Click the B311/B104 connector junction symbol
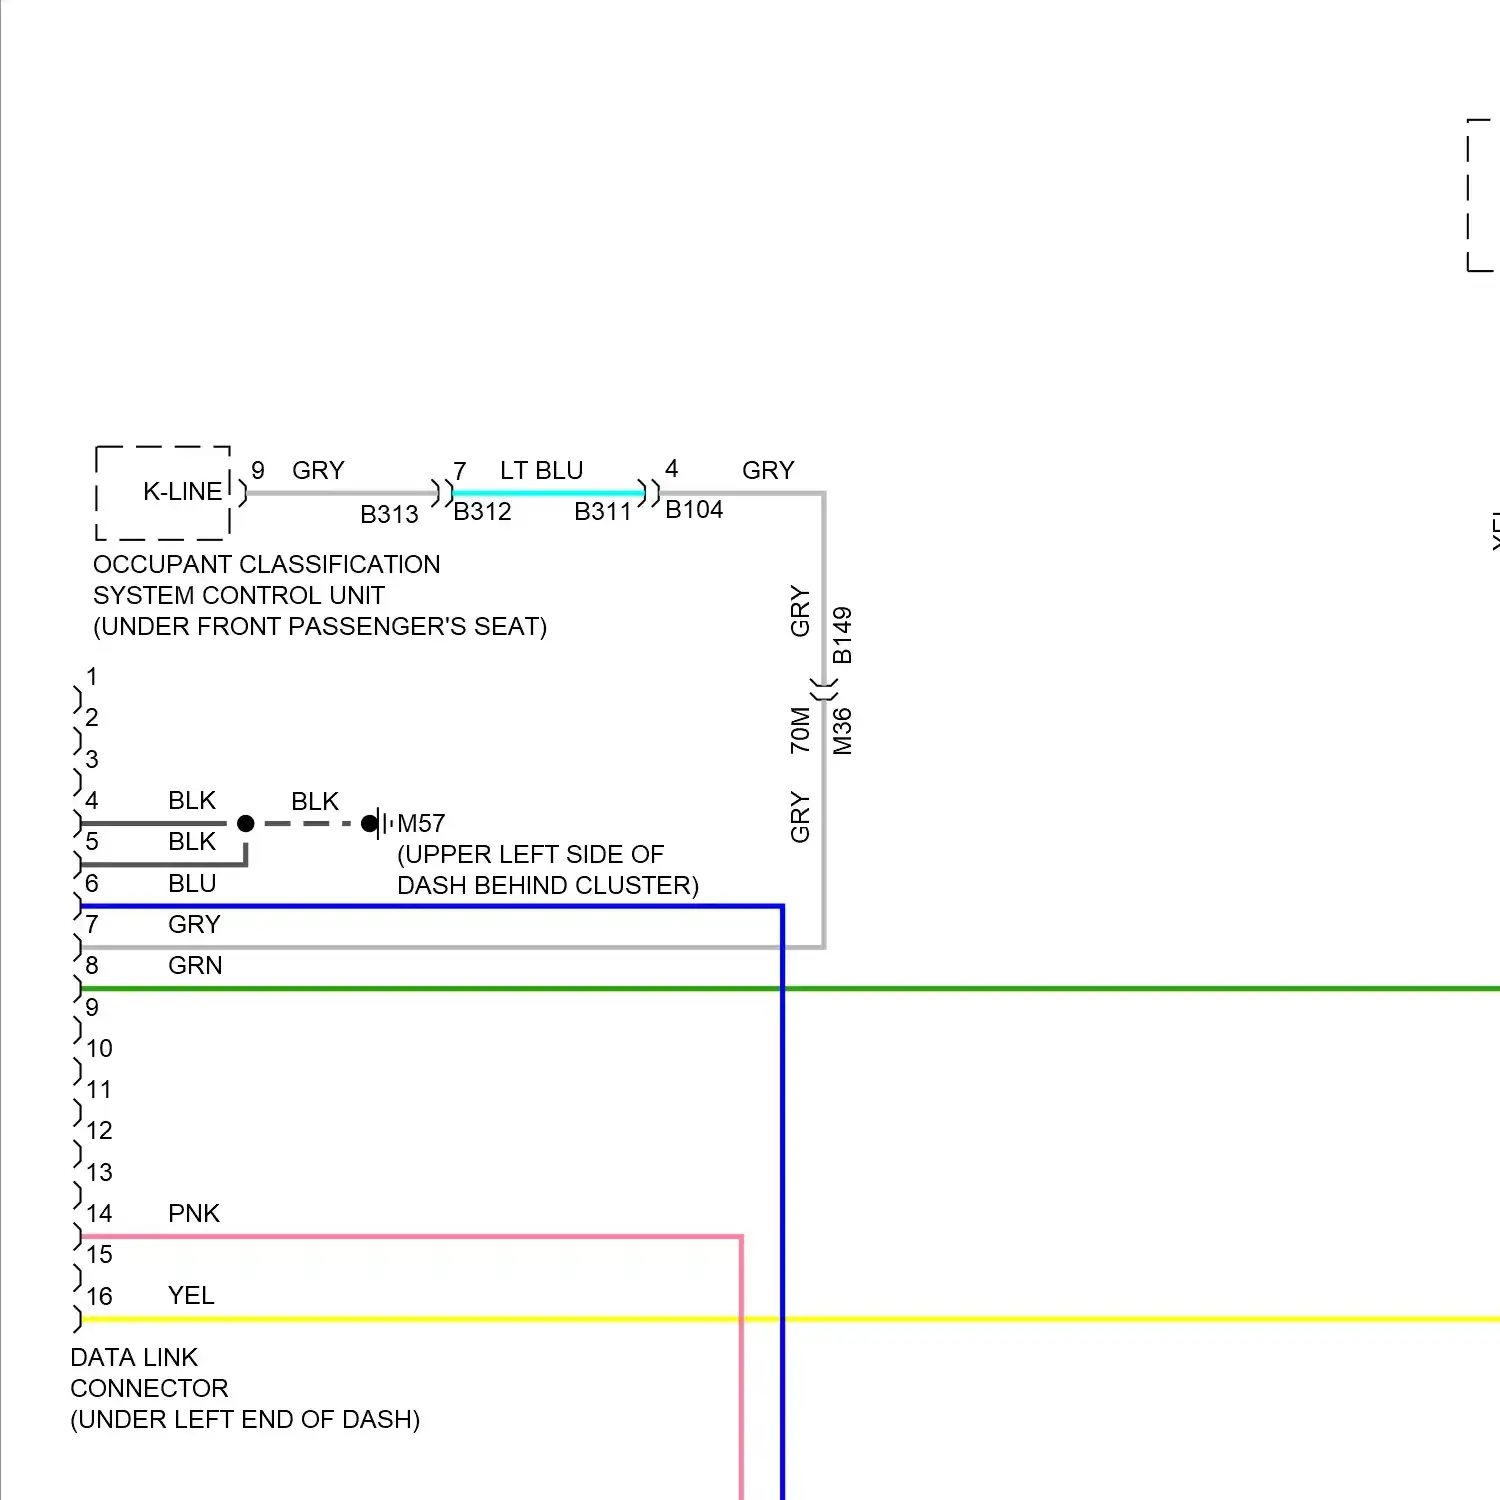1500x1500 pixels. 650,492
